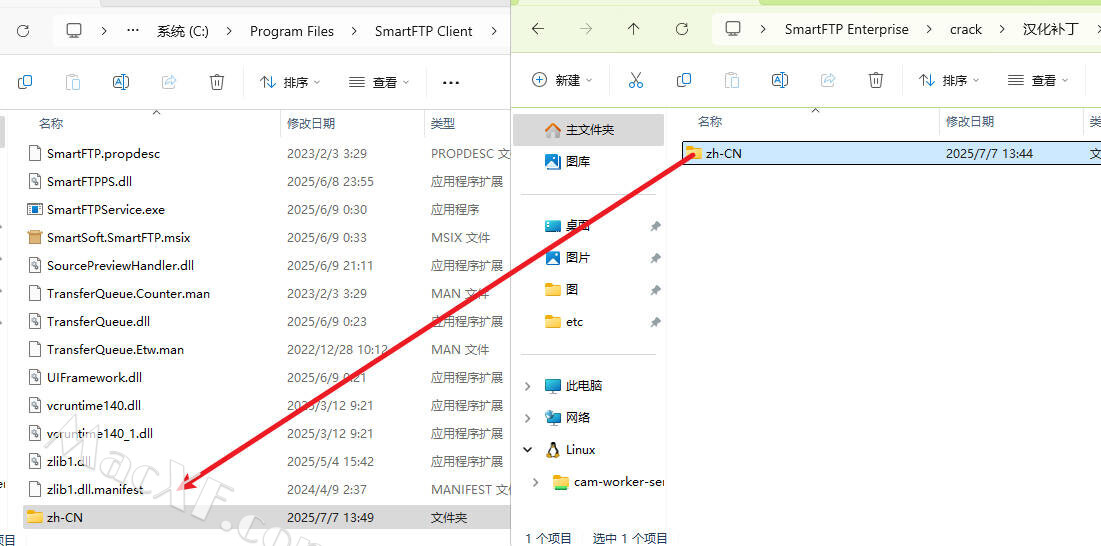The height and width of the screenshot is (546, 1101).
Task: Click the rename icon in the right window's toolbar
Action: (x=779, y=80)
